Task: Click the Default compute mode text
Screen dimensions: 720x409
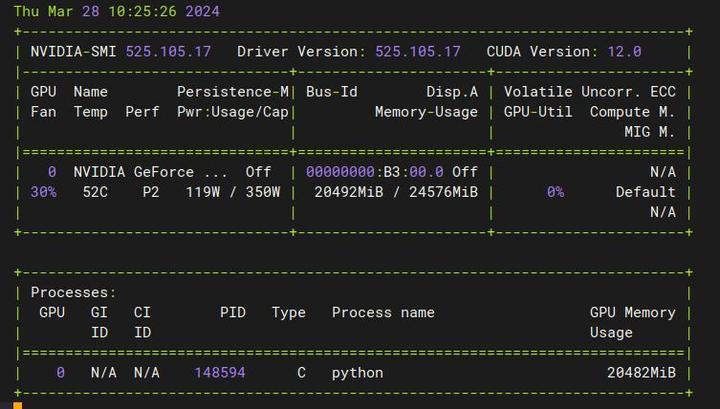Action: [x=645, y=192]
